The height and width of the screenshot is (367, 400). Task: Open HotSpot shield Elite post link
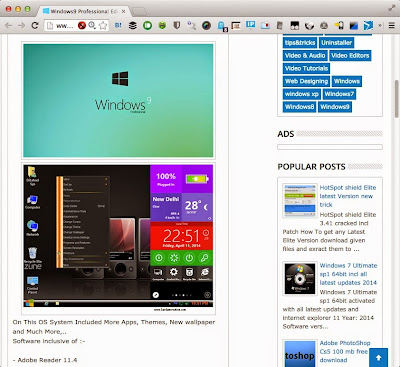348,196
